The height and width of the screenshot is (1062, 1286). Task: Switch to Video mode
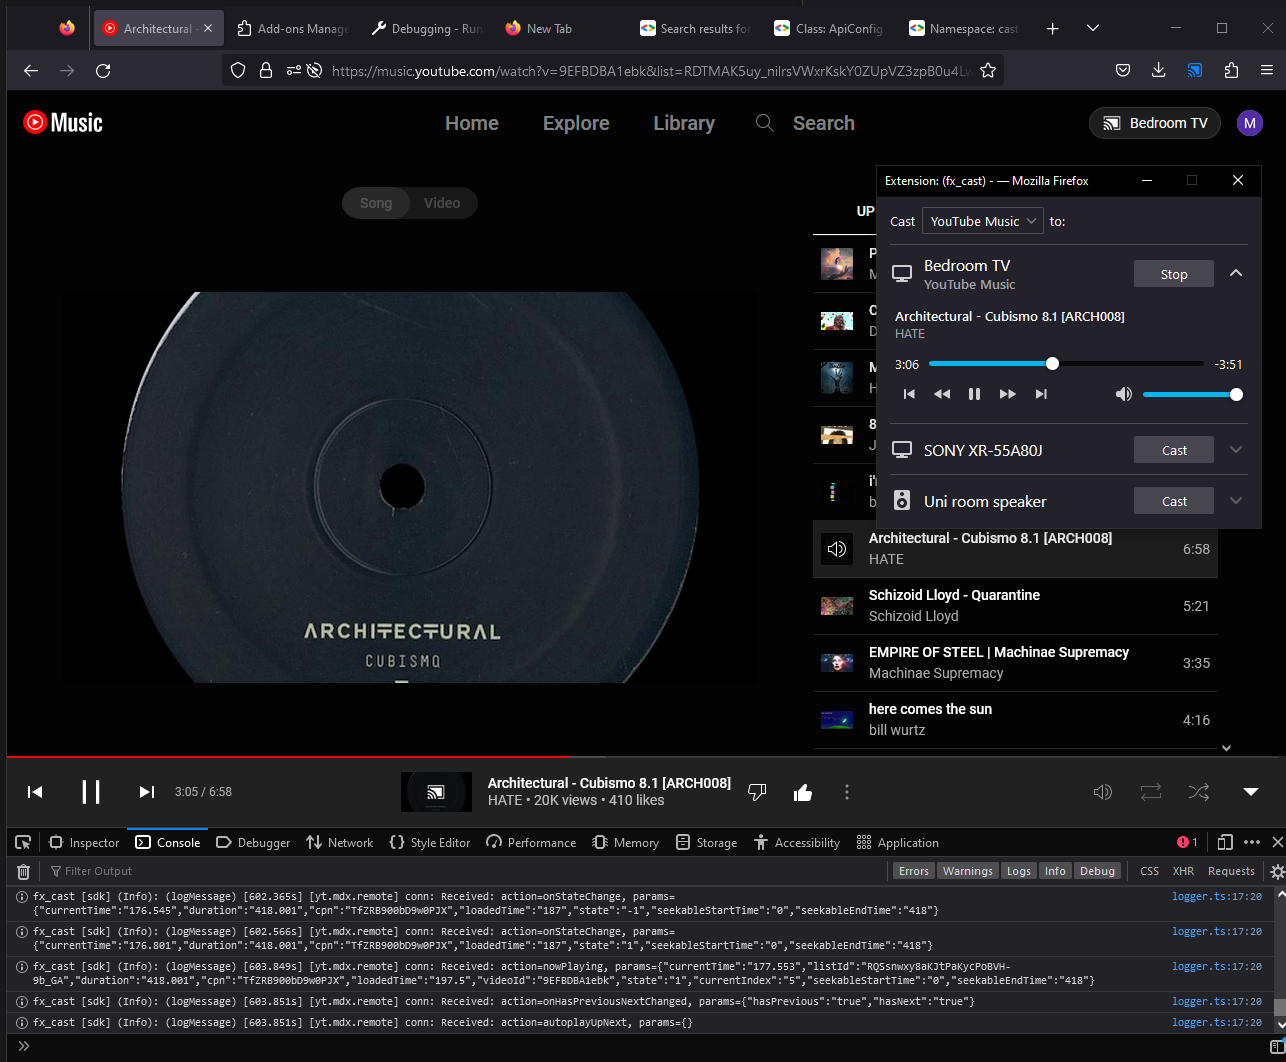[442, 203]
